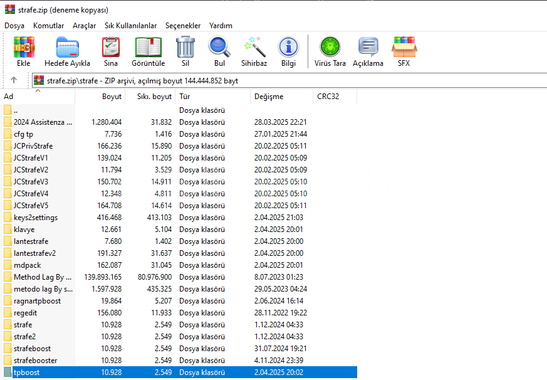Click the parent '..' folder icon
Image resolution: width=547 pixels, height=380 pixels.
(8, 110)
